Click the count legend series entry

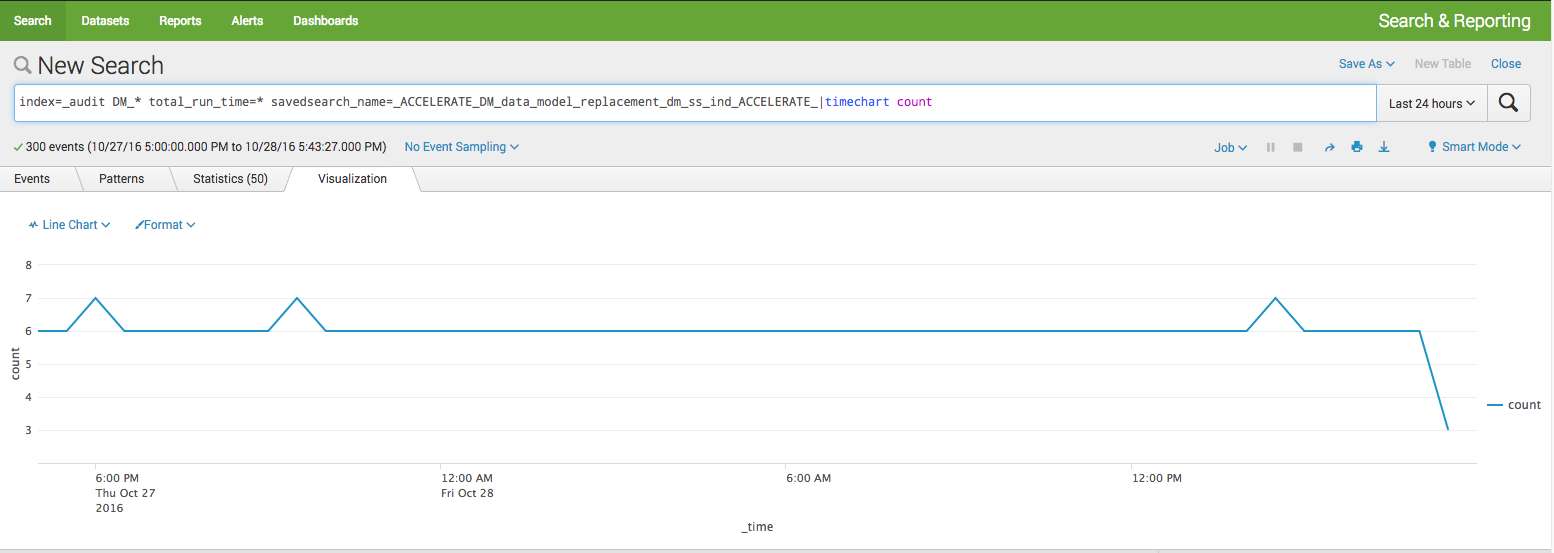(1514, 405)
